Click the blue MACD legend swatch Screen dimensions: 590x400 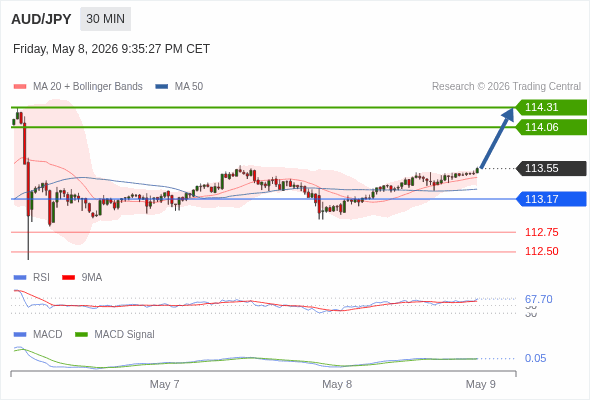[20, 335]
